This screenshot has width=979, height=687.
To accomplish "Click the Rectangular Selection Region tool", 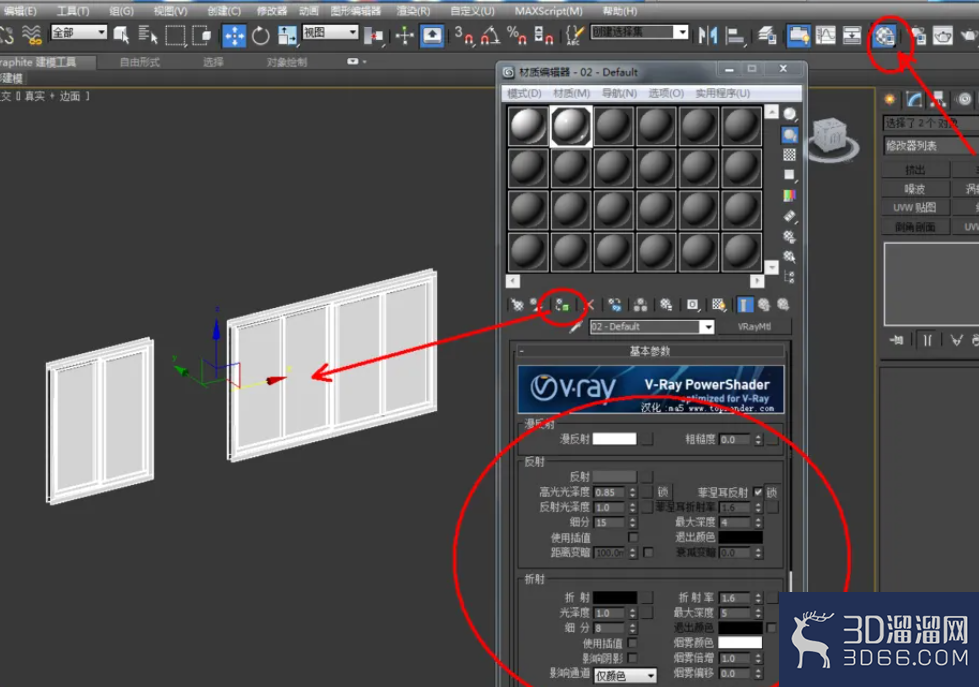I will click(175, 35).
